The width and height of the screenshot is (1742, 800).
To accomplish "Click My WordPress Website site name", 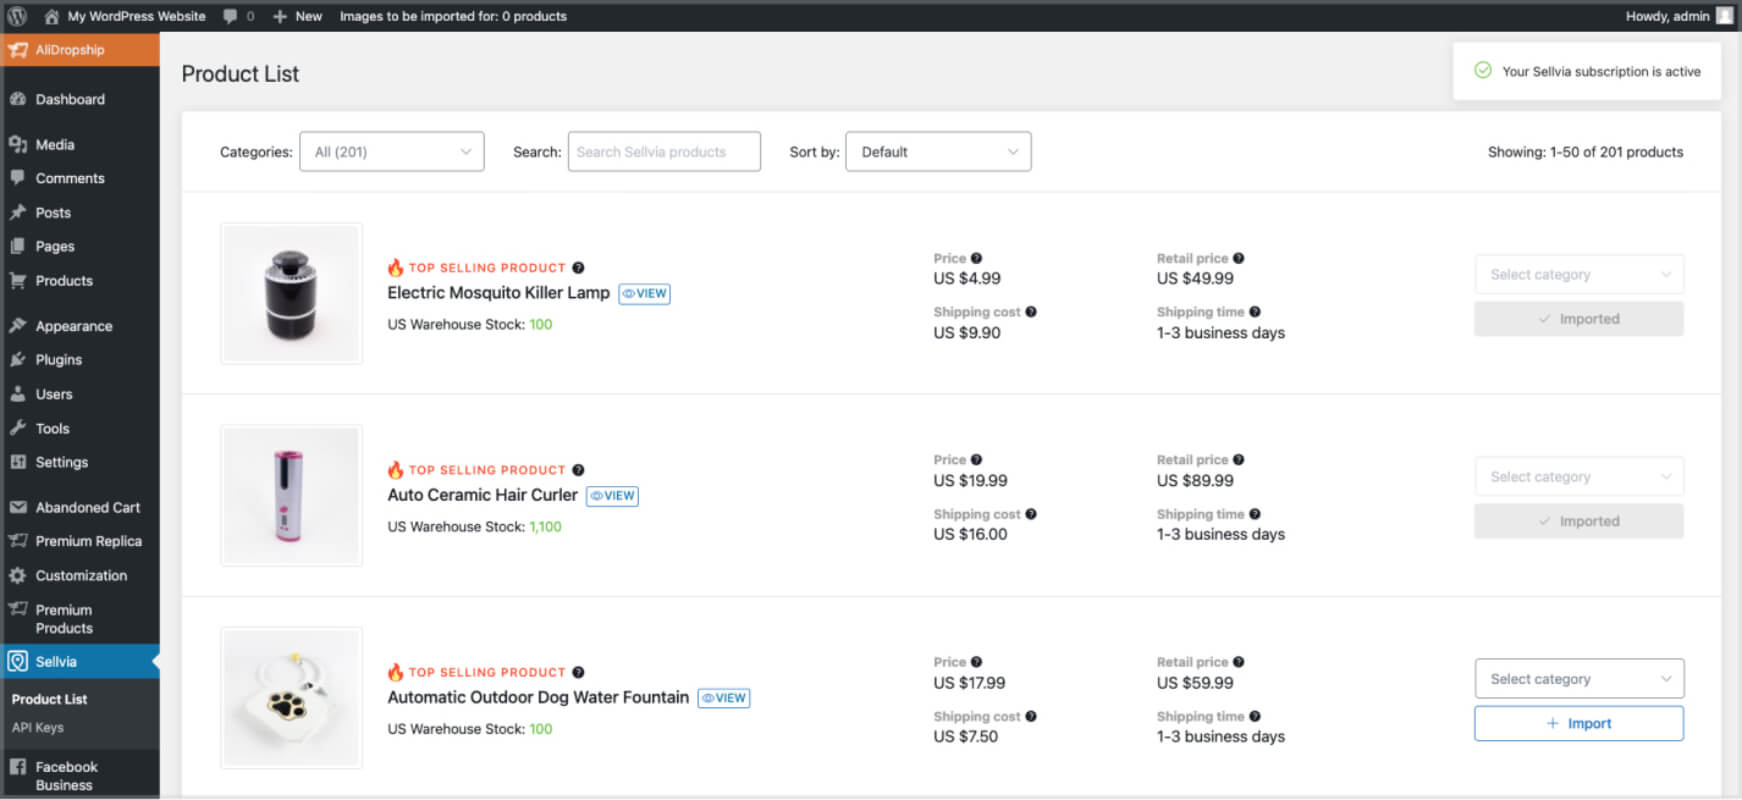I will (137, 16).
